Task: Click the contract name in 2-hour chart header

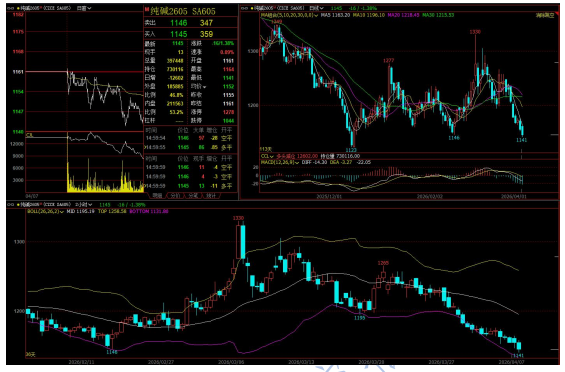Action: tap(45, 204)
